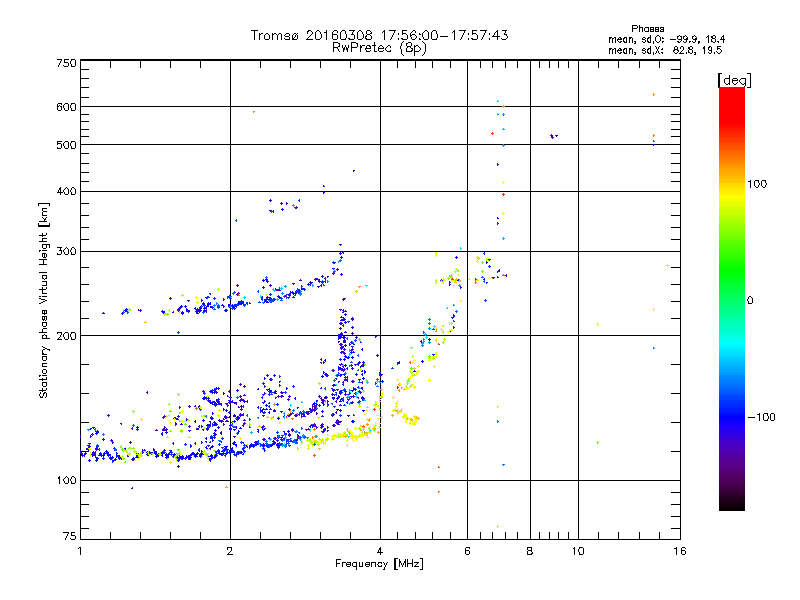Click the colorbar tick label "100"
Image resolution: width=800 pixels, height=600 pixels.
click(x=757, y=184)
